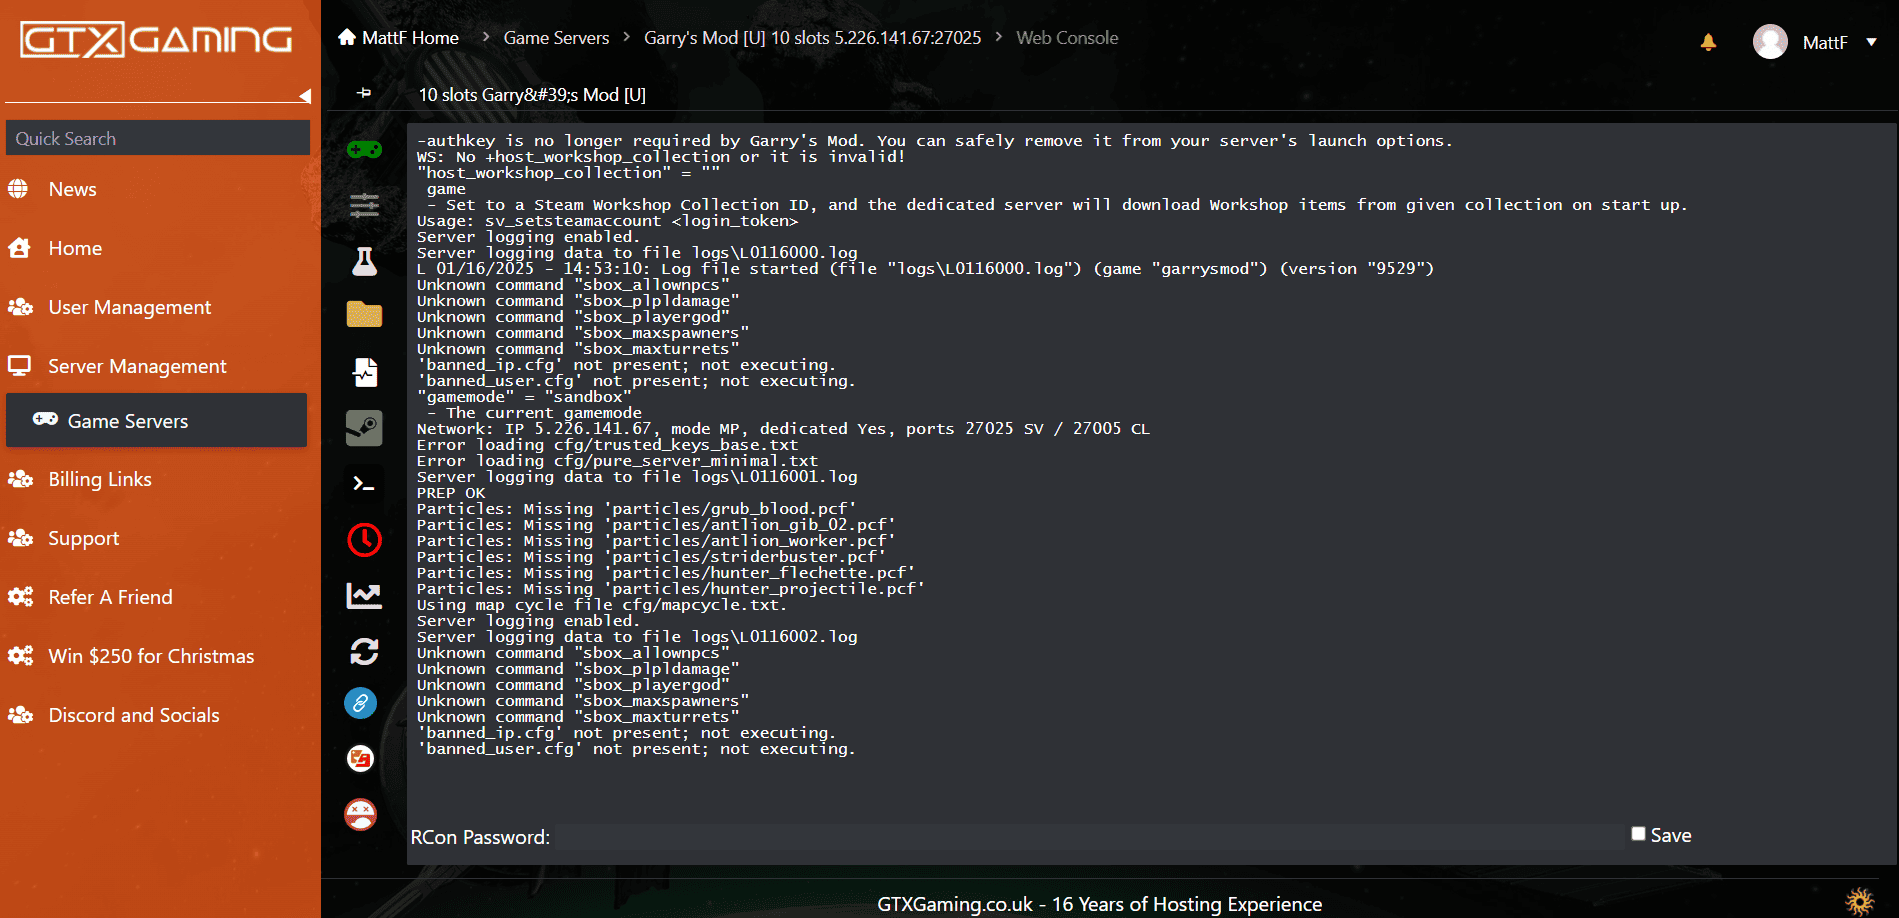
Task: Click the home icon in the breadcrumb
Action: click(x=347, y=37)
